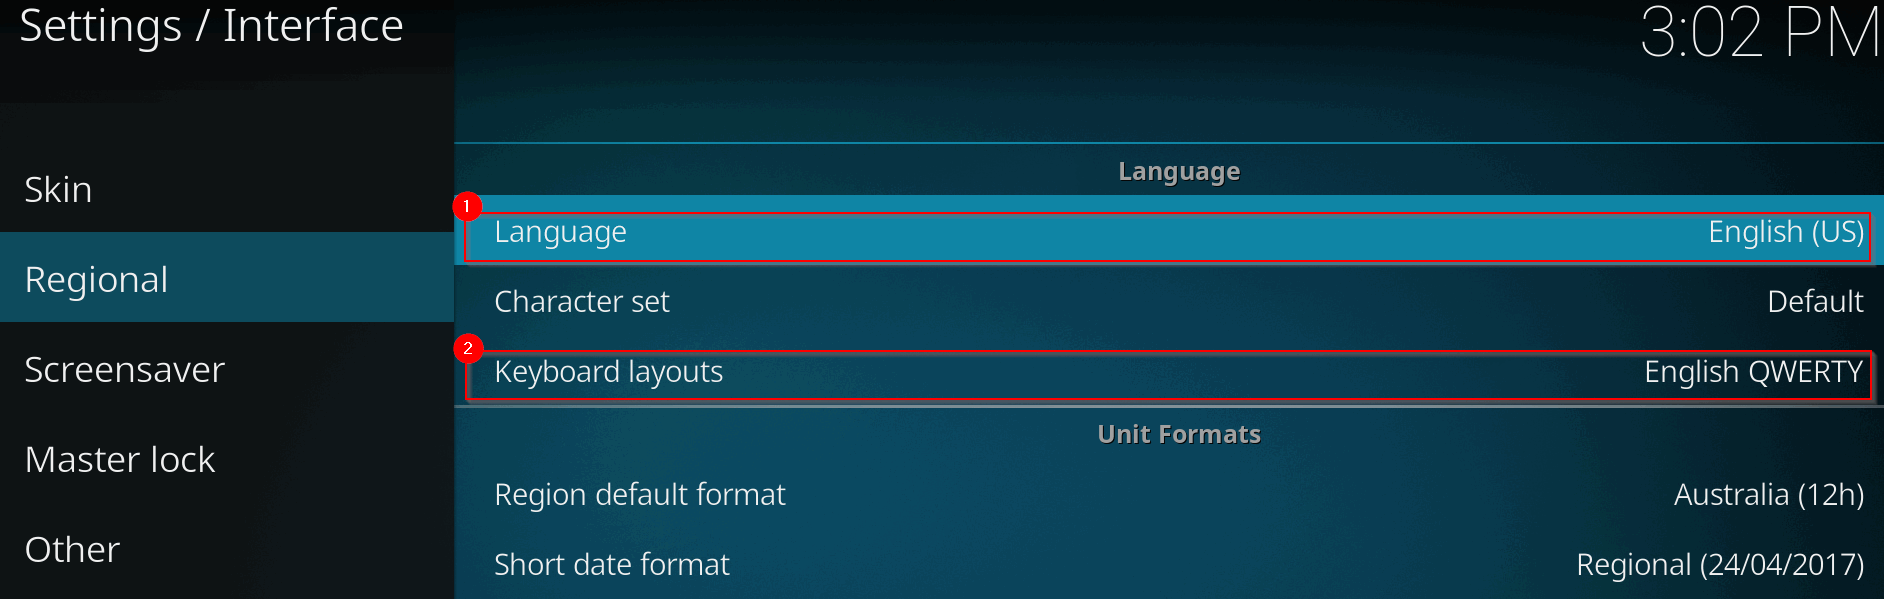The width and height of the screenshot is (1884, 599).
Task: Change the English (US) language value
Action: point(1785,232)
